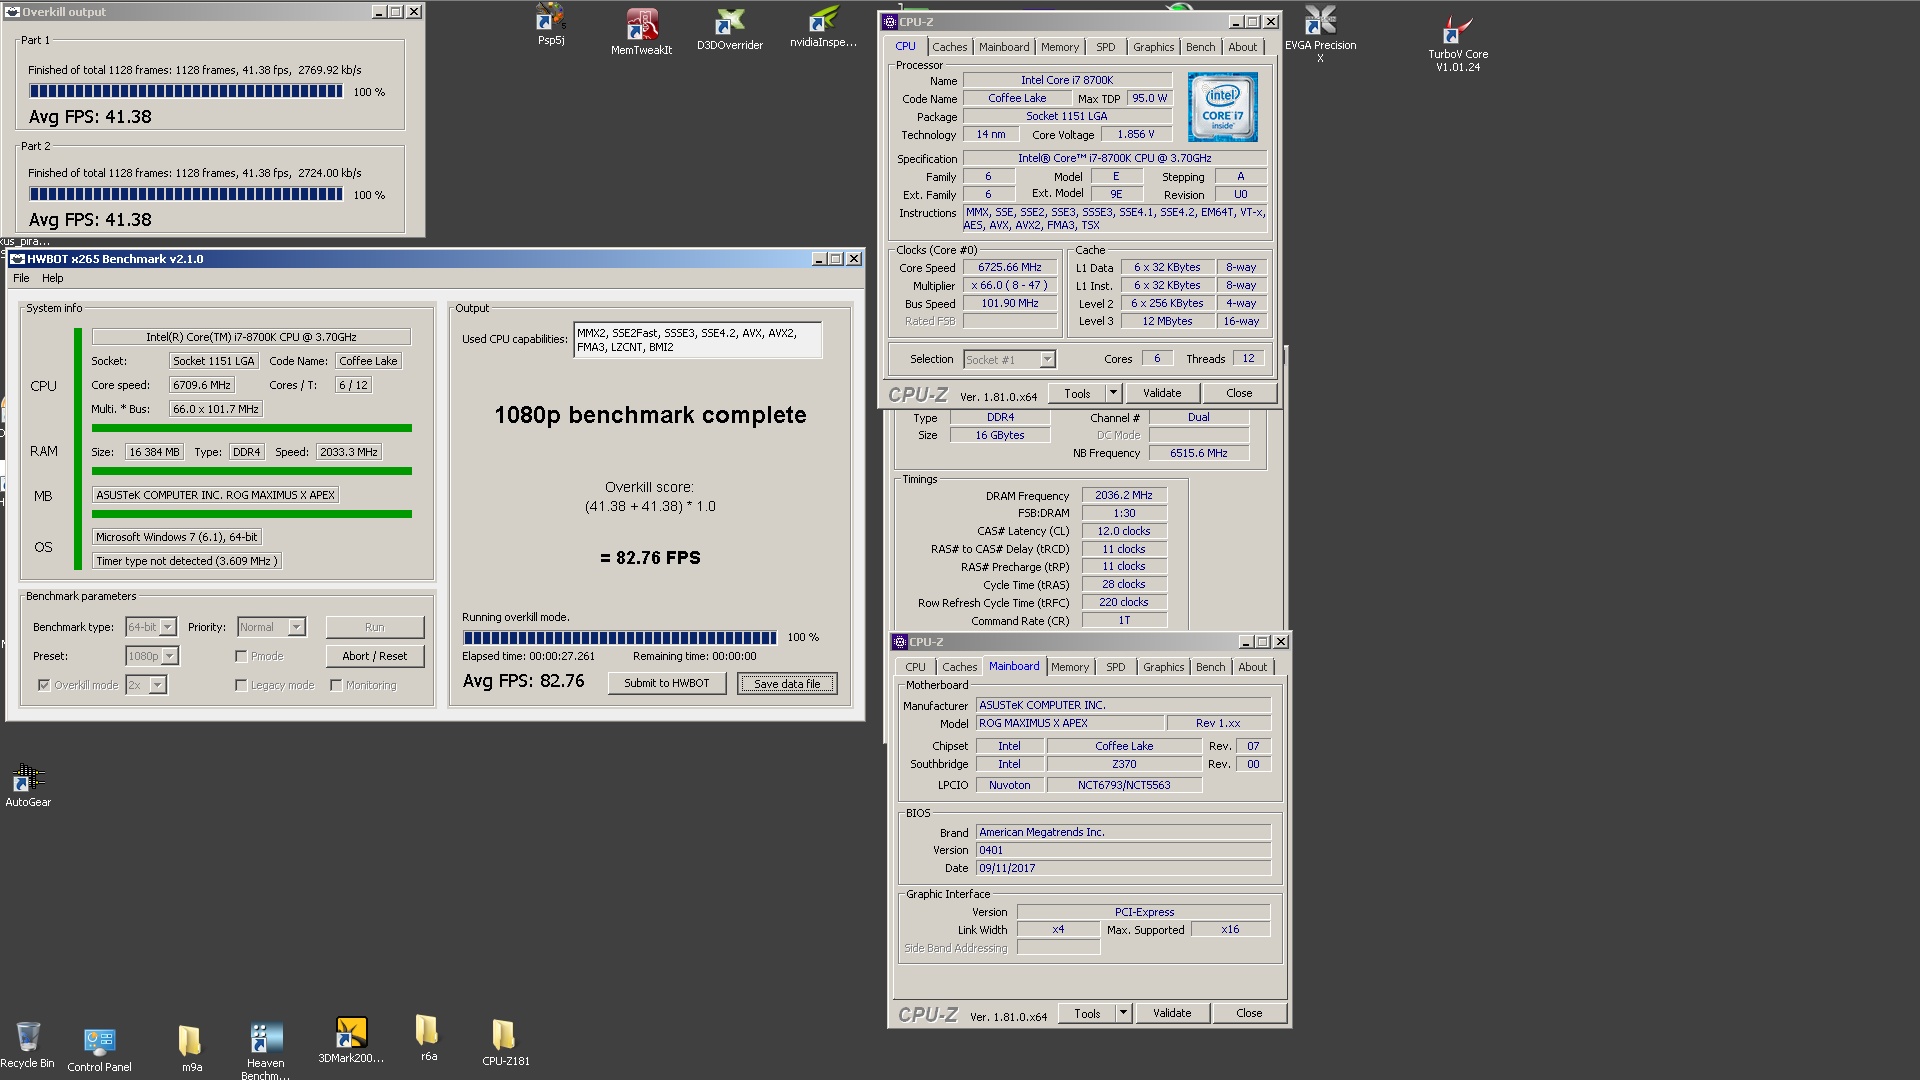Click the Part 1 progress bar in Overkill output
The image size is (1920, 1080).
click(186, 91)
